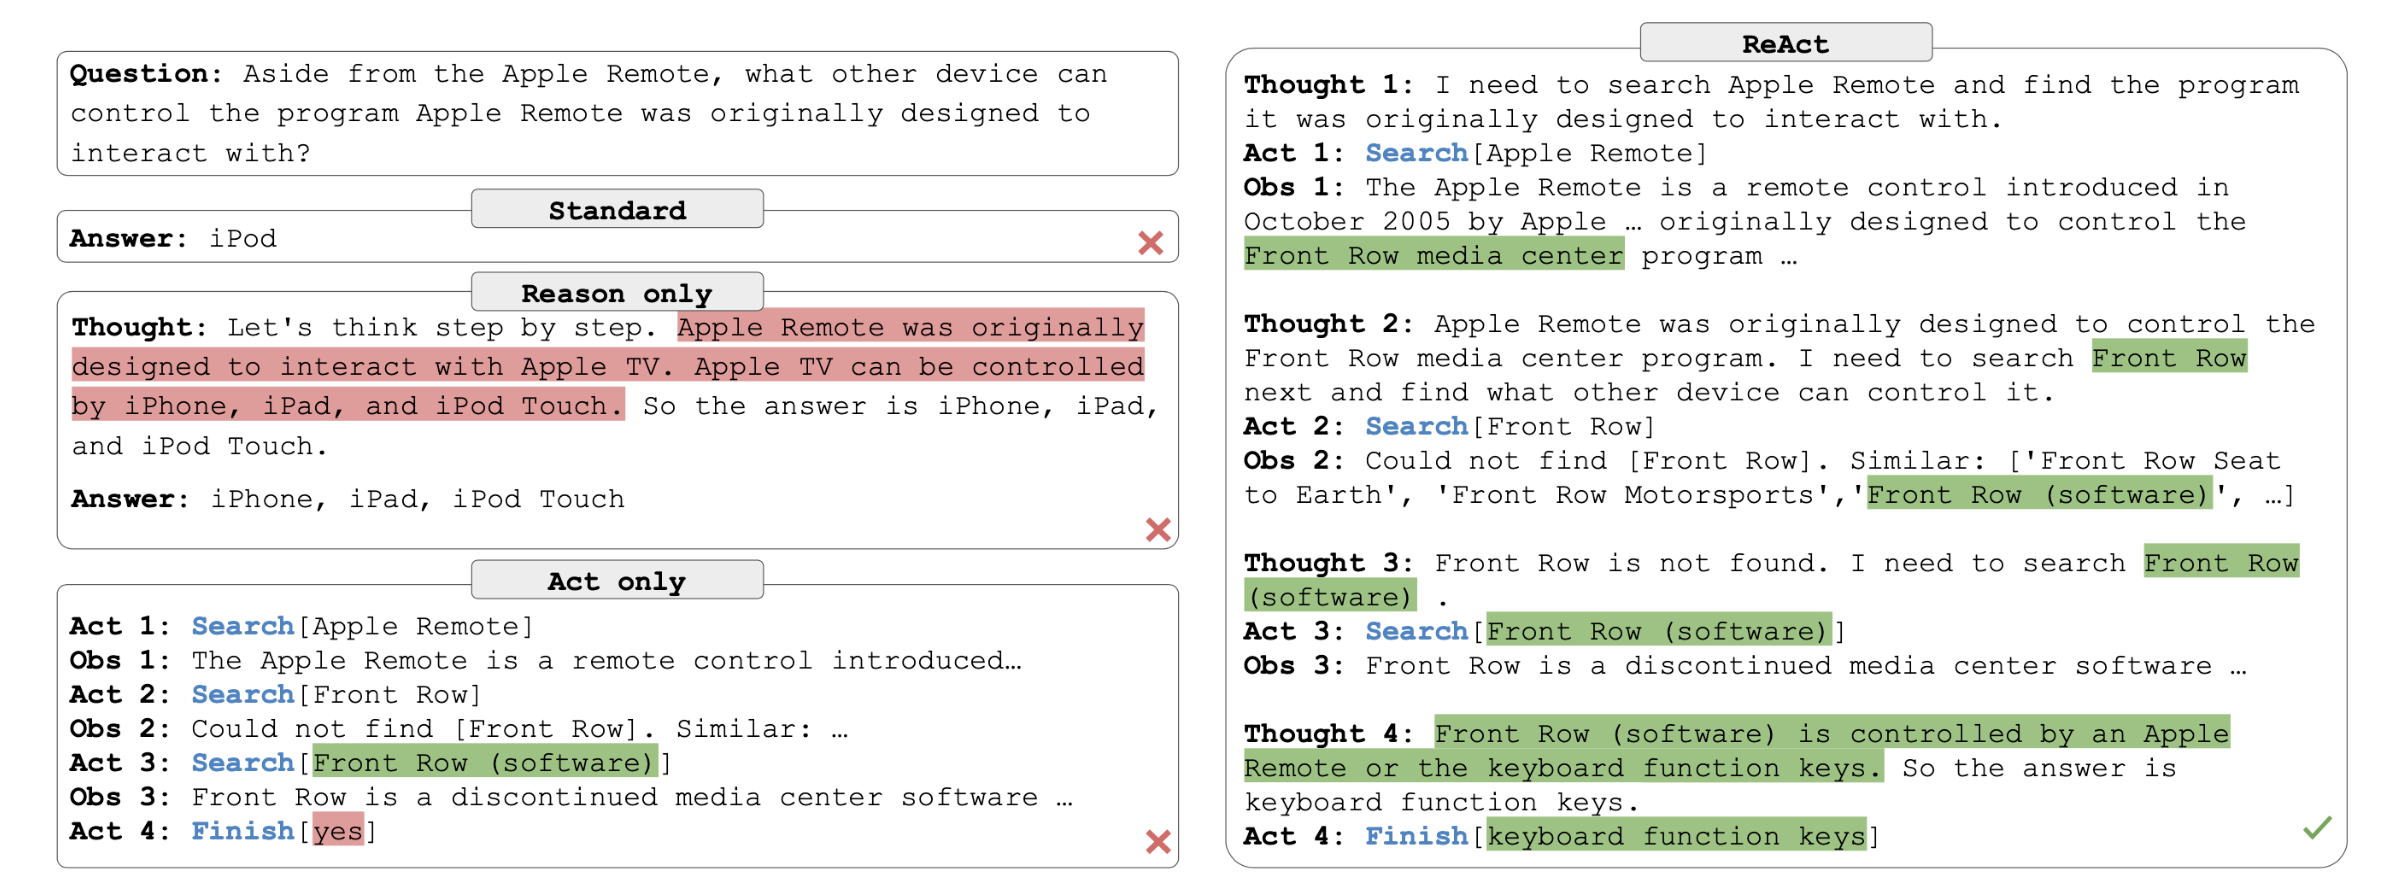Screen dimensions: 2396x894
Task: Click green 'Front Row media center' highlight
Action: (x=1433, y=256)
